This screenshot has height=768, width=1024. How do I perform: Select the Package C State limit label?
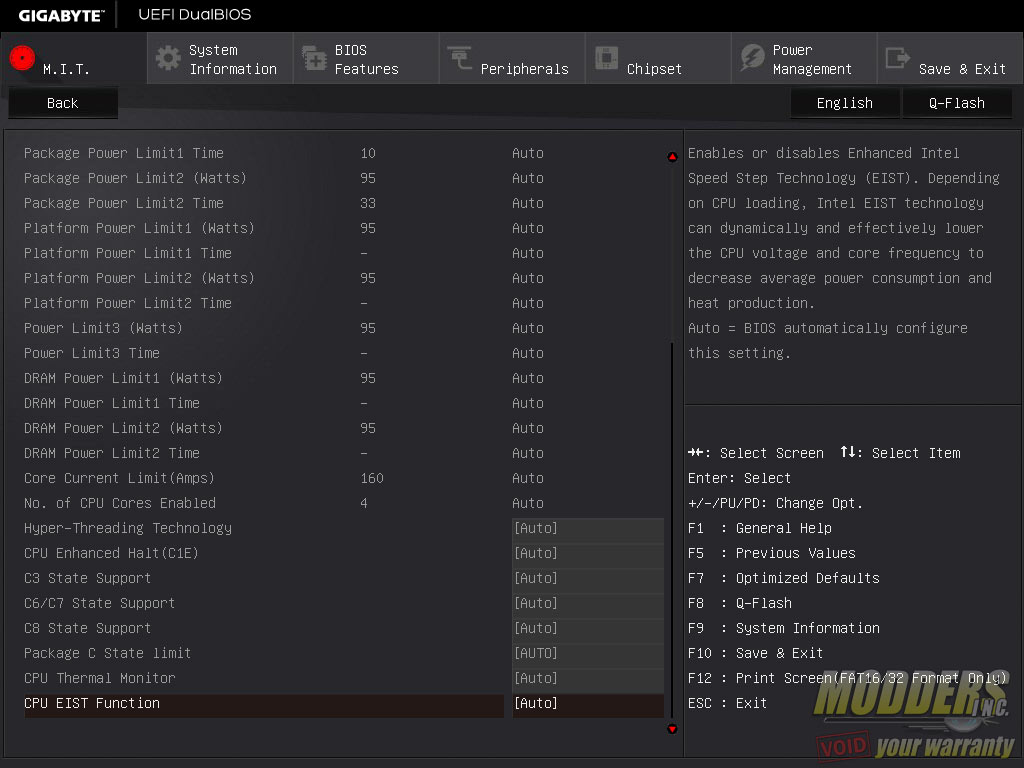click(108, 653)
